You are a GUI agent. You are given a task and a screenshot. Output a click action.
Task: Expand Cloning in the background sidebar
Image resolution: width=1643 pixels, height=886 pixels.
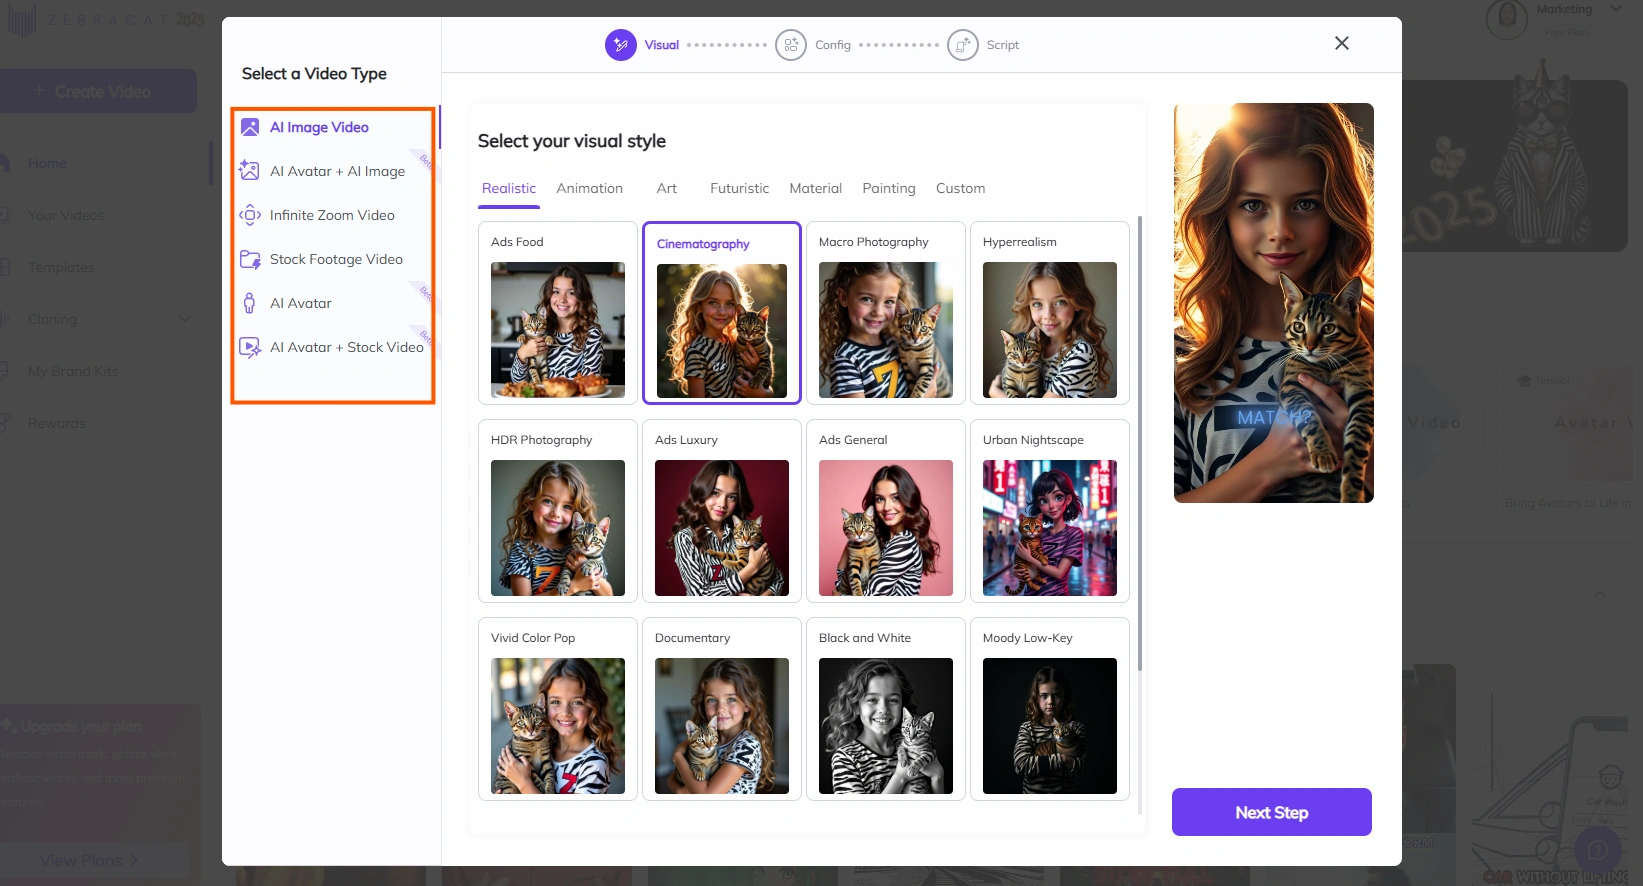(x=184, y=319)
